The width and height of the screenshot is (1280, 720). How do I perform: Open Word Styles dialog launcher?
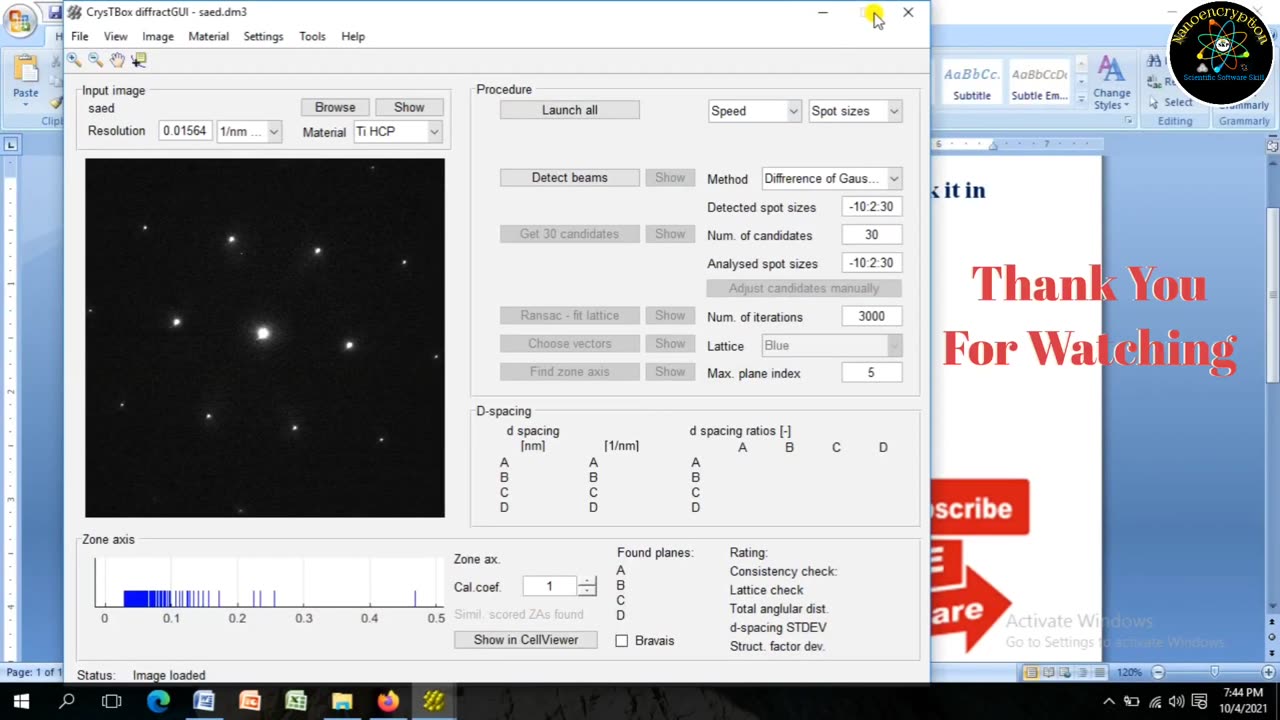(x=1128, y=121)
